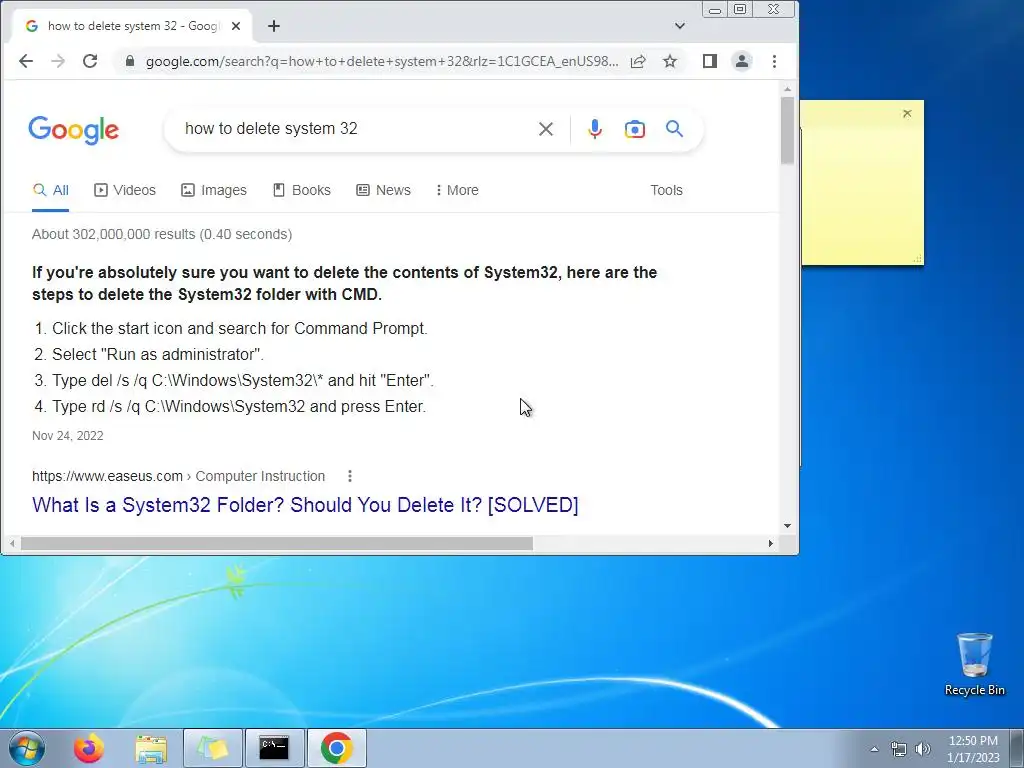Click step 'Select "Run as administrator"'
Image resolution: width=1024 pixels, height=768 pixels.
[158, 354]
